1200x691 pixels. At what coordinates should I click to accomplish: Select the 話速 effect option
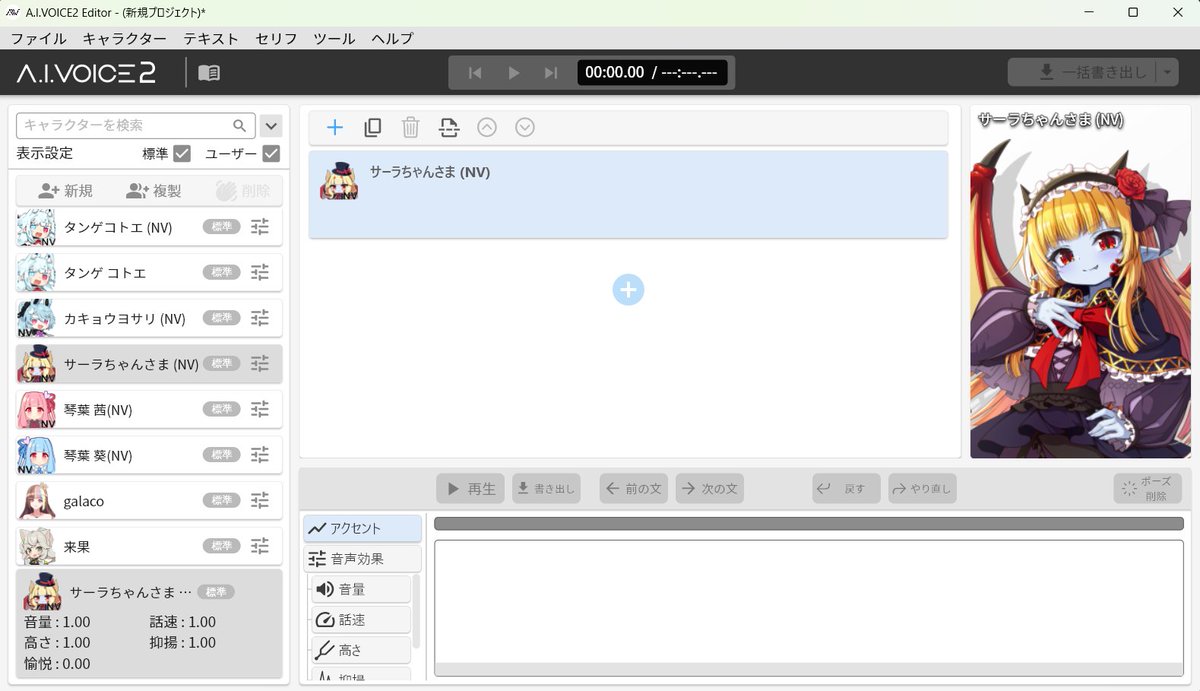pos(361,620)
